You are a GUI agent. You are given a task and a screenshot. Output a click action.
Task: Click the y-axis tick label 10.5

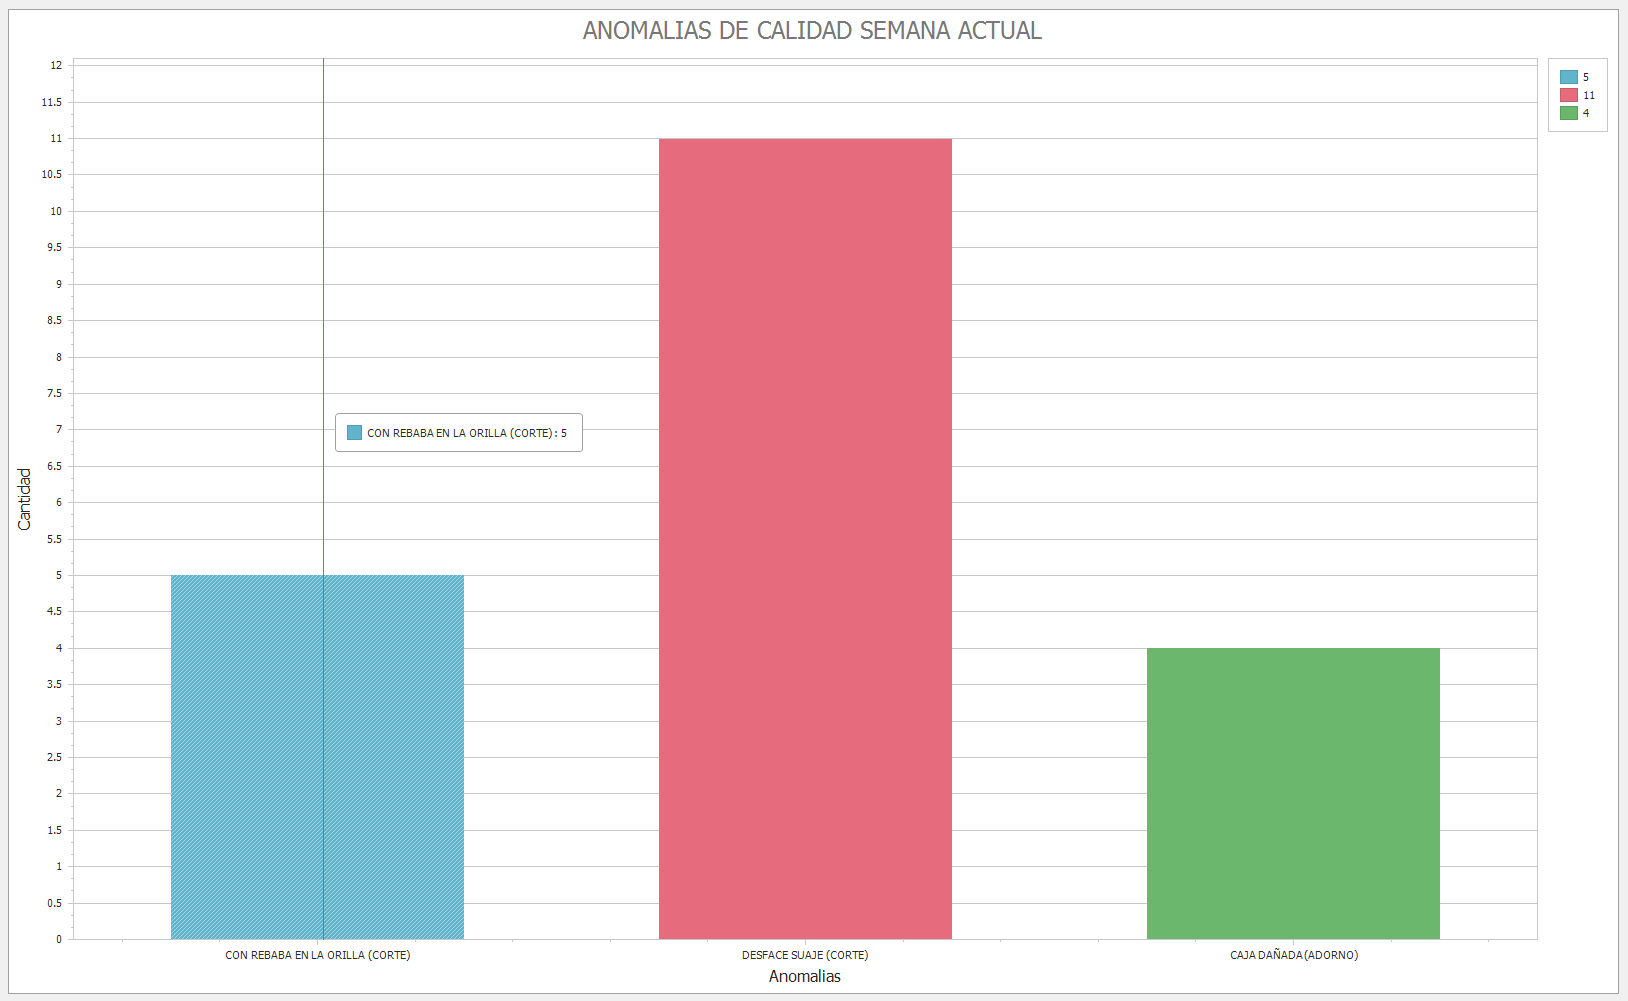[51, 174]
